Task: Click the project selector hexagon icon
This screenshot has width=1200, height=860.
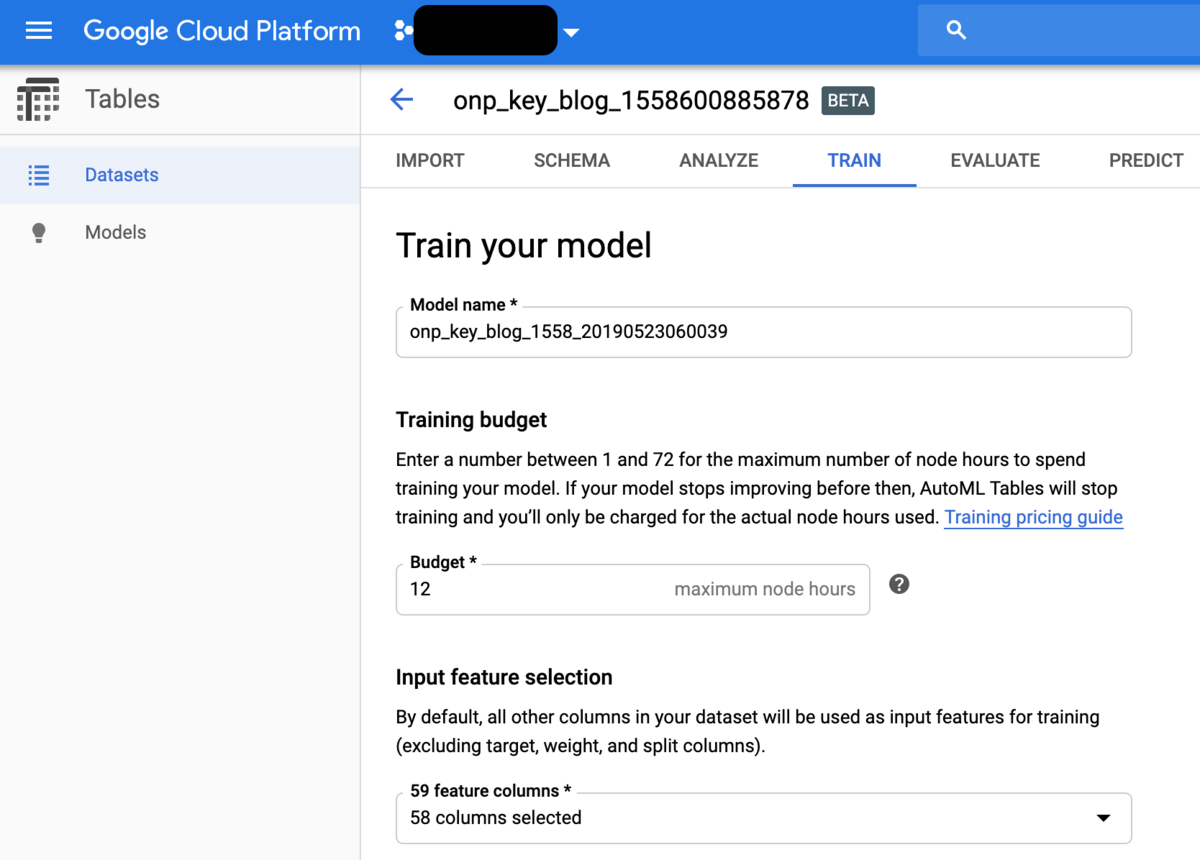Action: [403, 31]
